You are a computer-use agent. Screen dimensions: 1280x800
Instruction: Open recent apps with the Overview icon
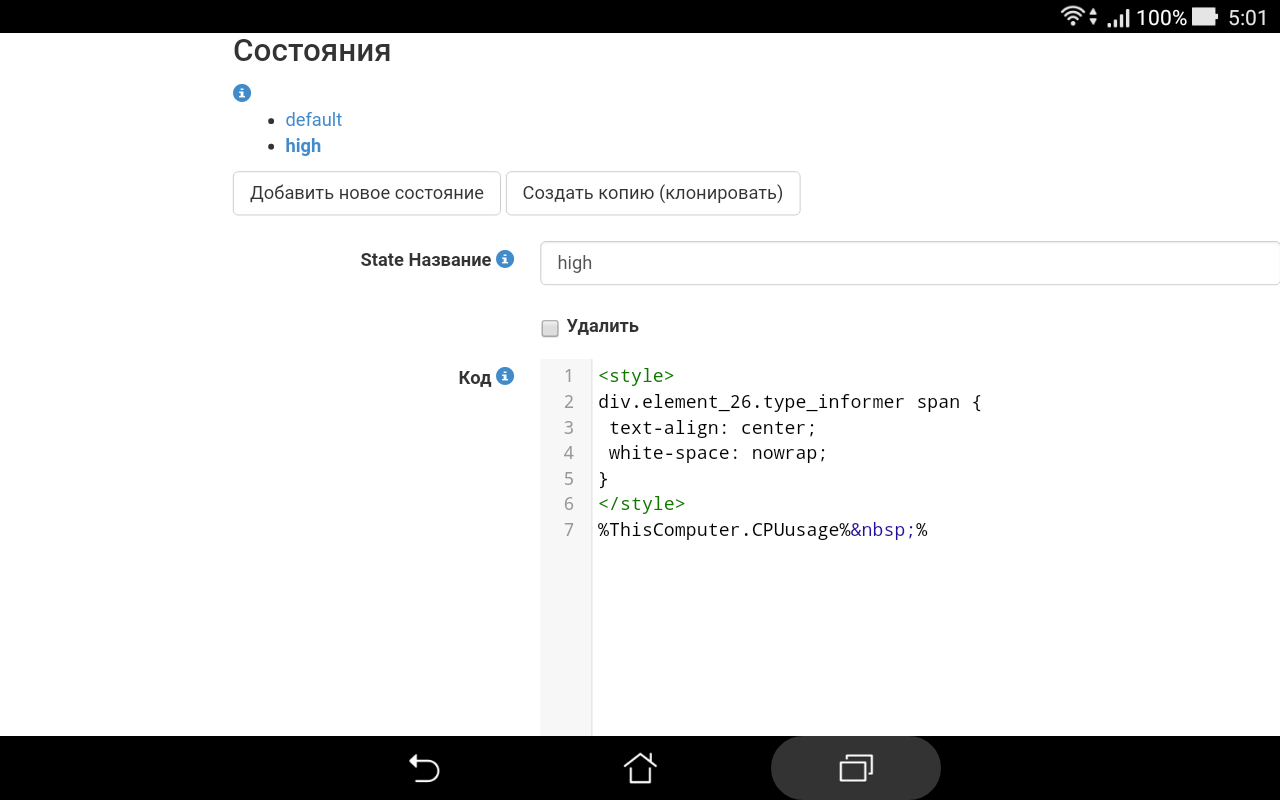(x=855, y=768)
